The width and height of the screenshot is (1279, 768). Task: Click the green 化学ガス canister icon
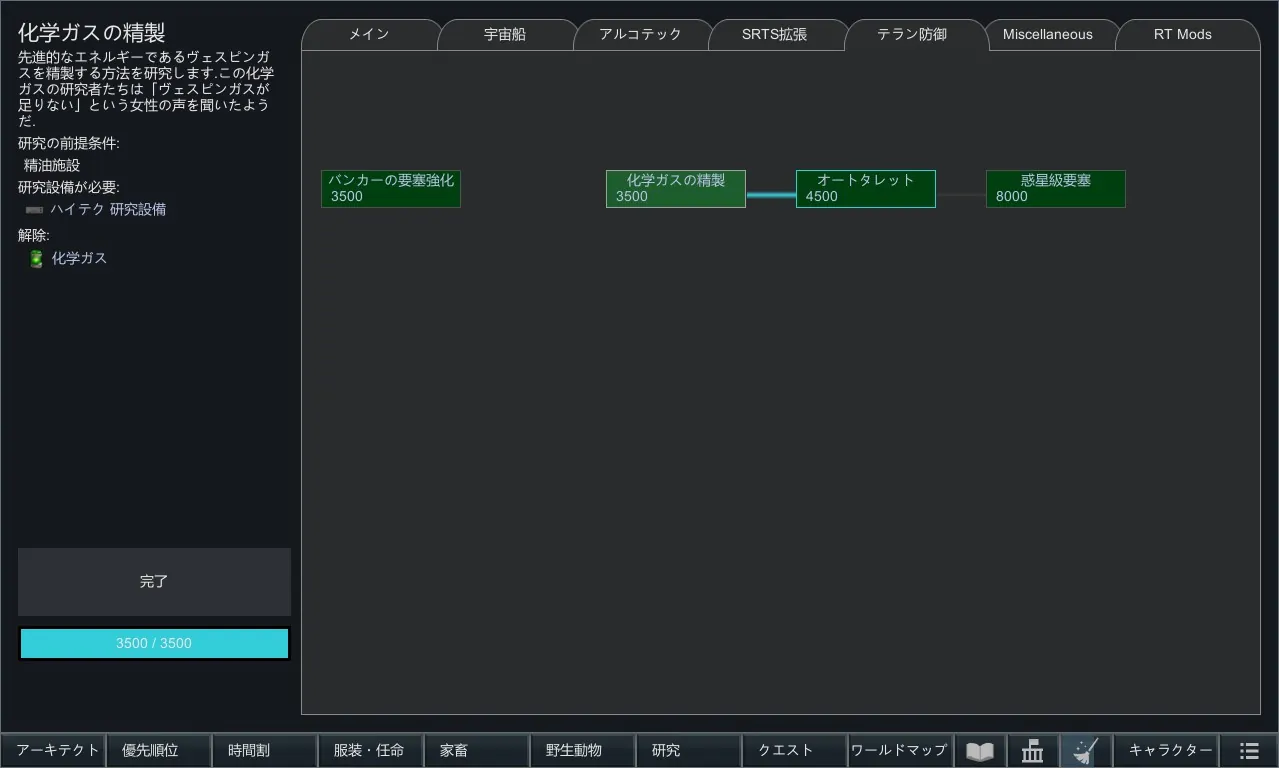36,259
